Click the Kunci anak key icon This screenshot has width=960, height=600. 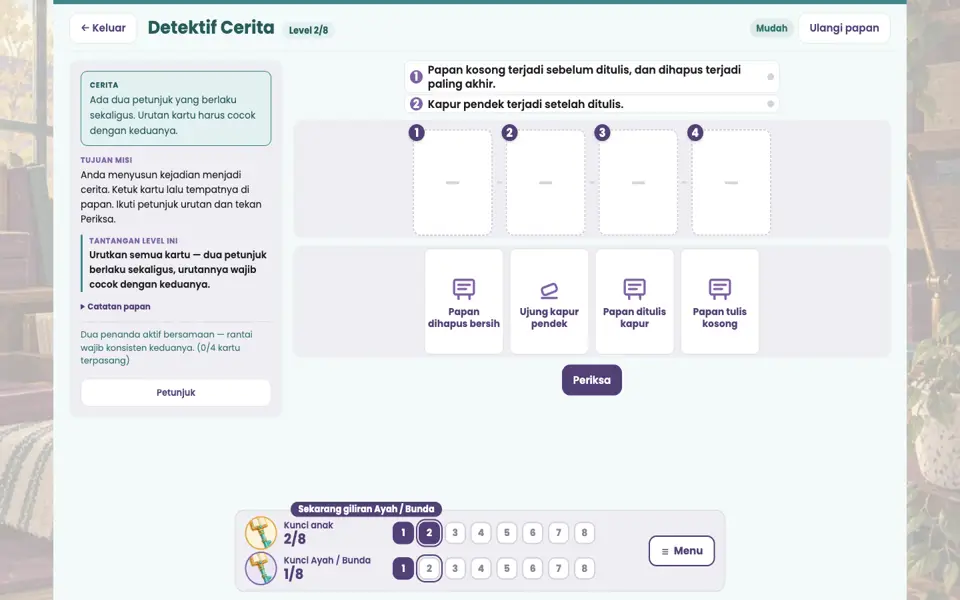261,532
